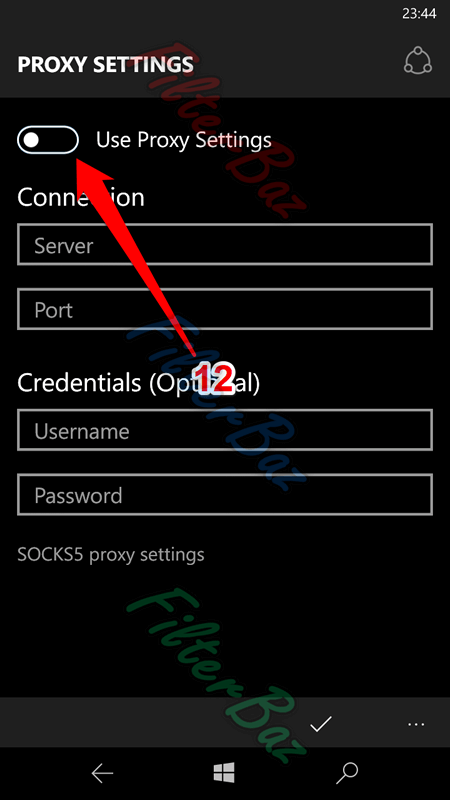Image resolution: width=450 pixels, height=800 pixels.
Task: Click the PROXY SETTINGS page title
Action: coord(106,64)
